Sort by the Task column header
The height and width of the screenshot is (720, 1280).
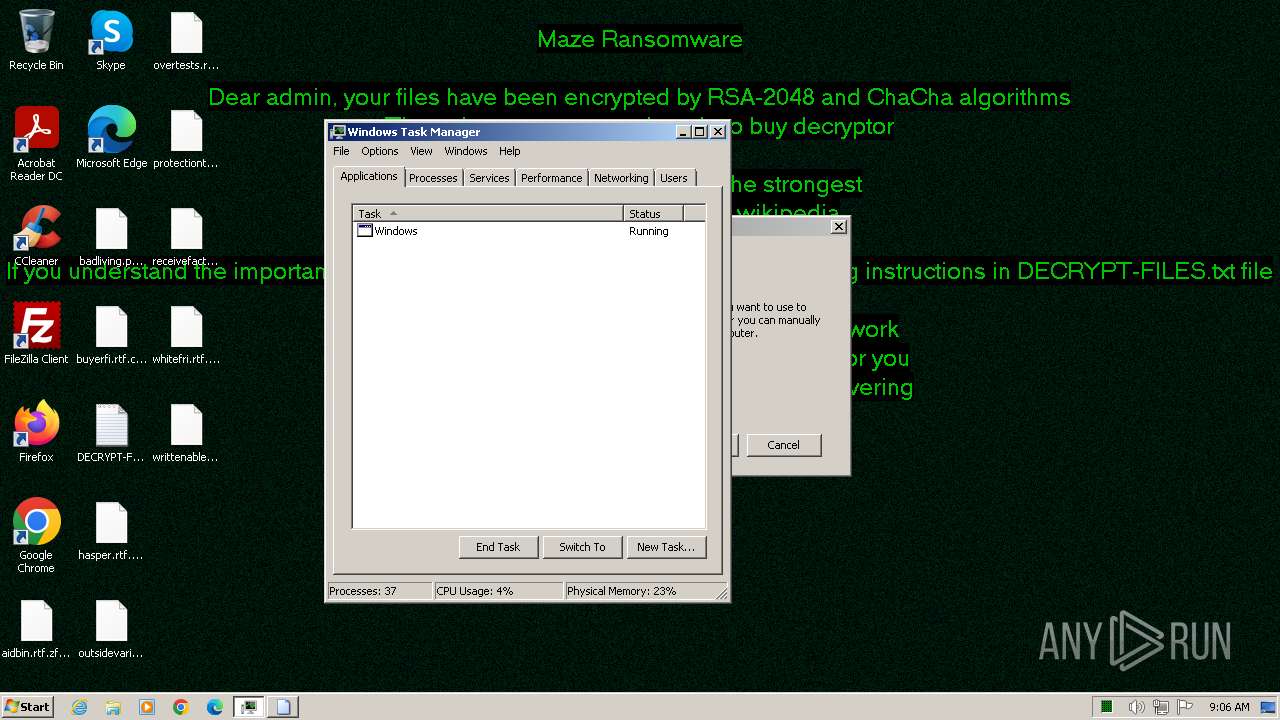coord(488,213)
